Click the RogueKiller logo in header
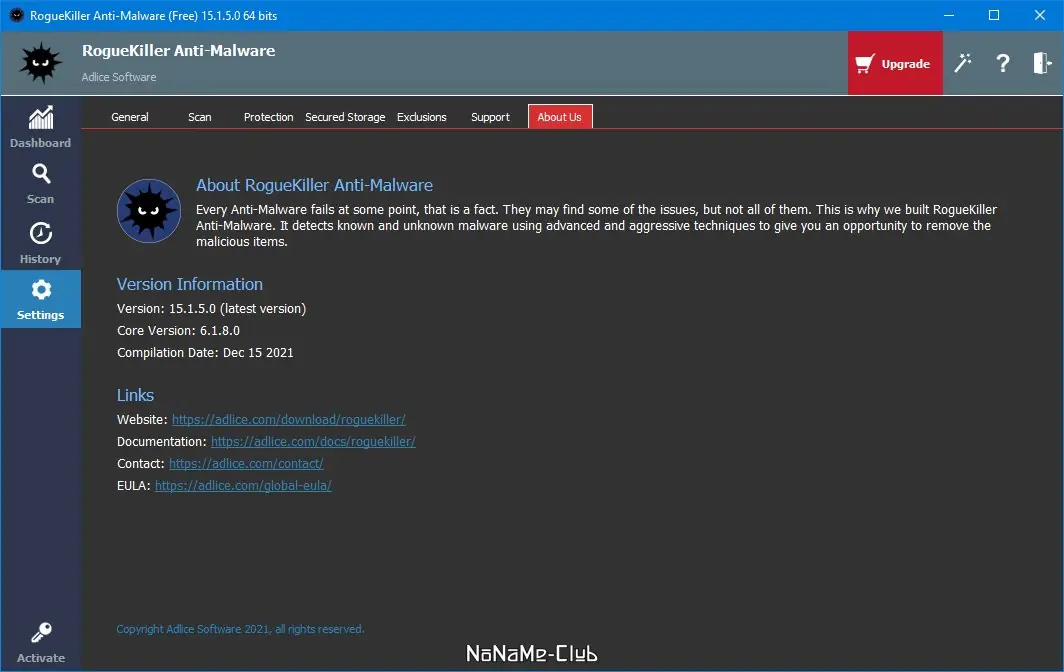Image resolution: width=1064 pixels, height=672 pixels. pos(41,63)
